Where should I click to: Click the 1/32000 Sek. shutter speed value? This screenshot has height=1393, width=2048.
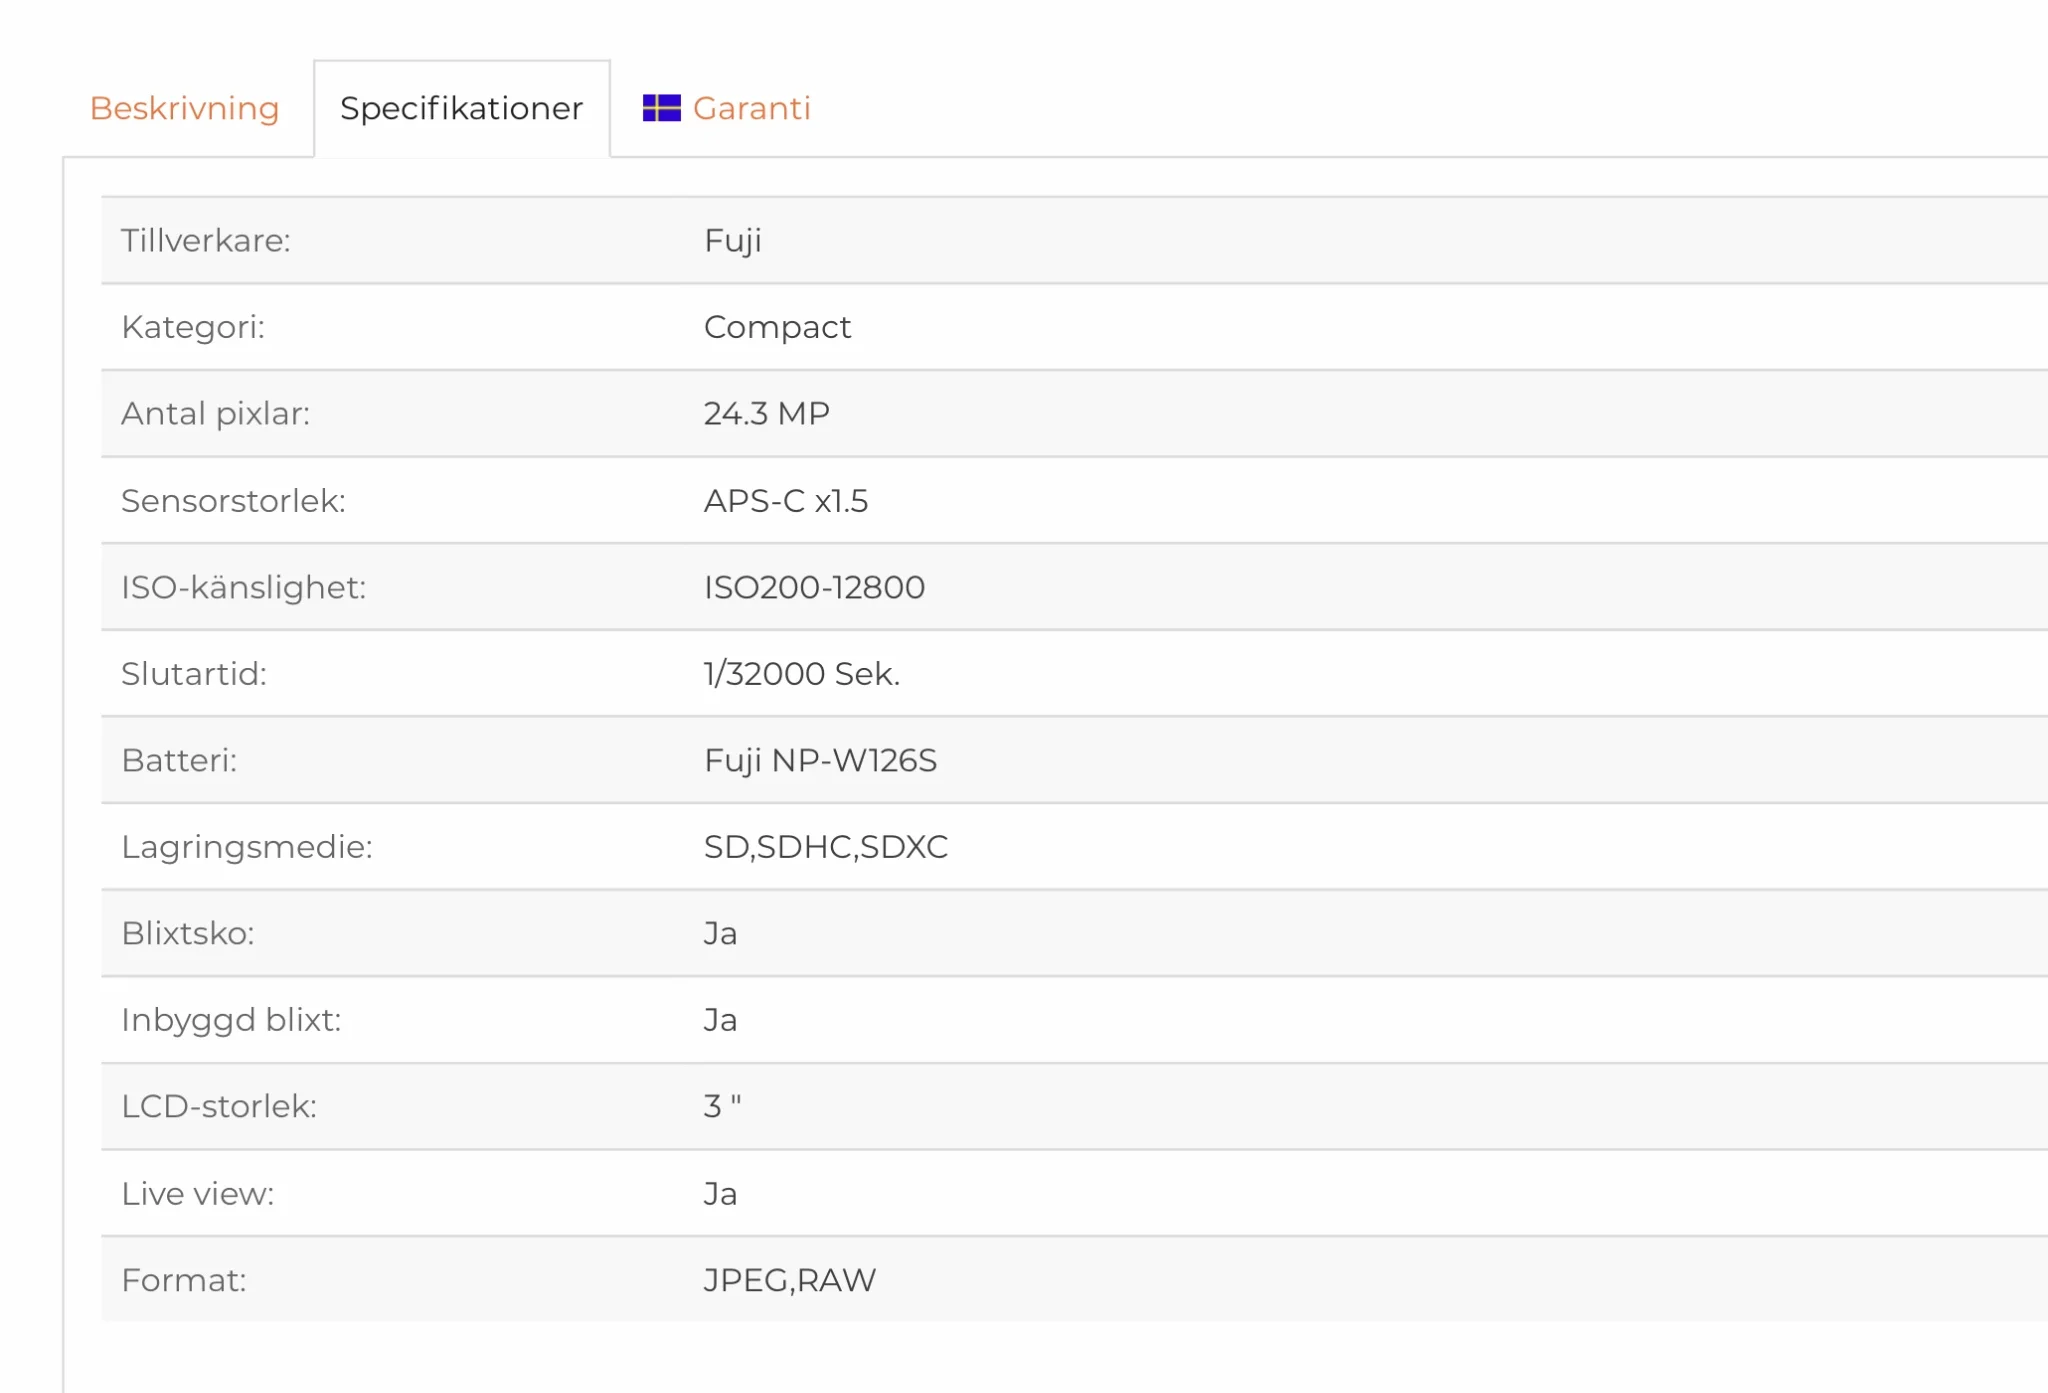coord(802,674)
